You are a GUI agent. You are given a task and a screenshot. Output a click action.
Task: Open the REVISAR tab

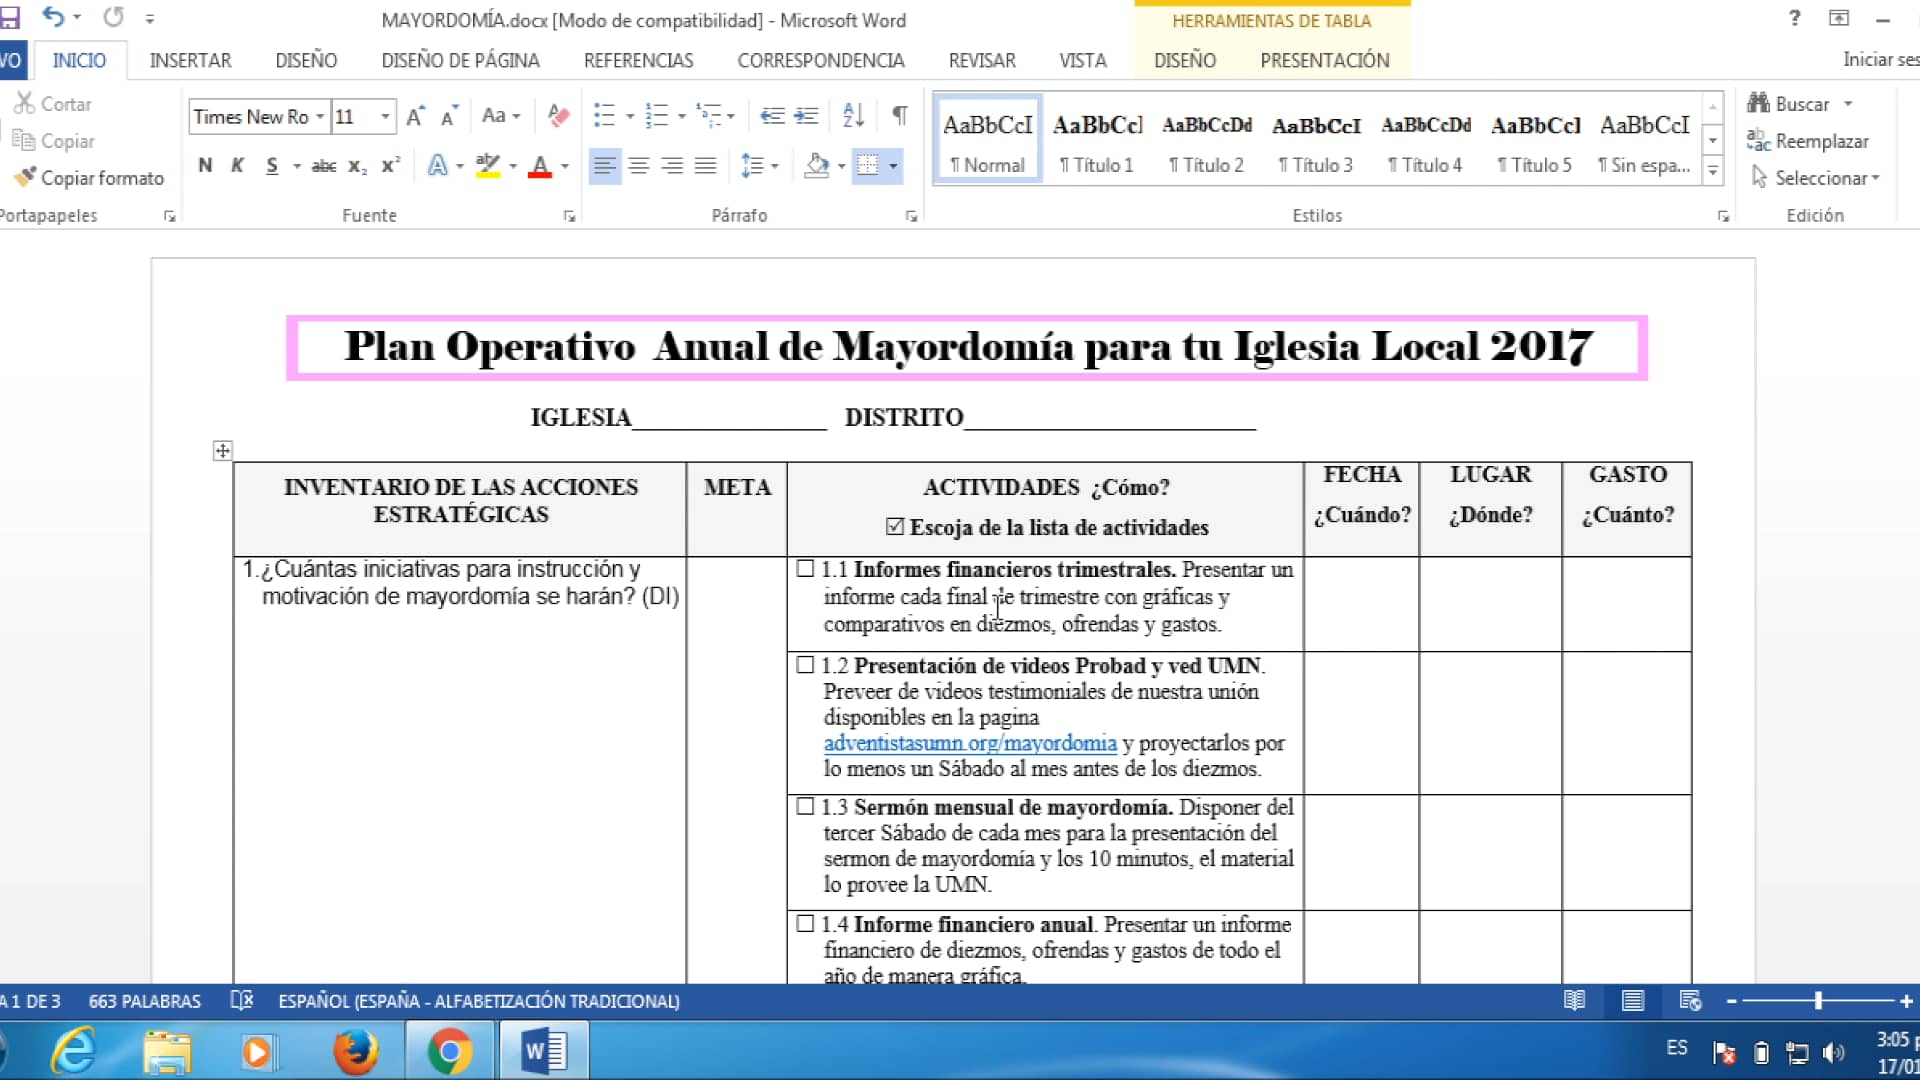coord(982,60)
